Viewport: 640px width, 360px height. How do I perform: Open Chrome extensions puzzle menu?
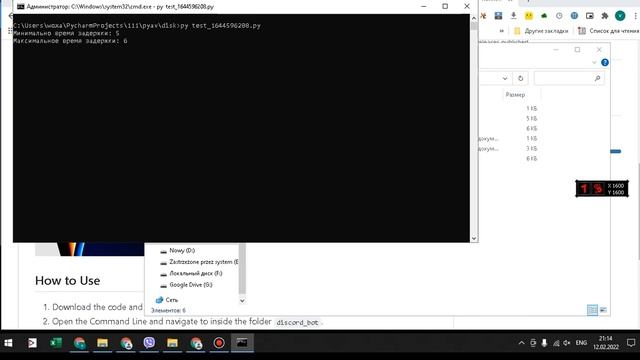pyautogui.click(x=604, y=16)
